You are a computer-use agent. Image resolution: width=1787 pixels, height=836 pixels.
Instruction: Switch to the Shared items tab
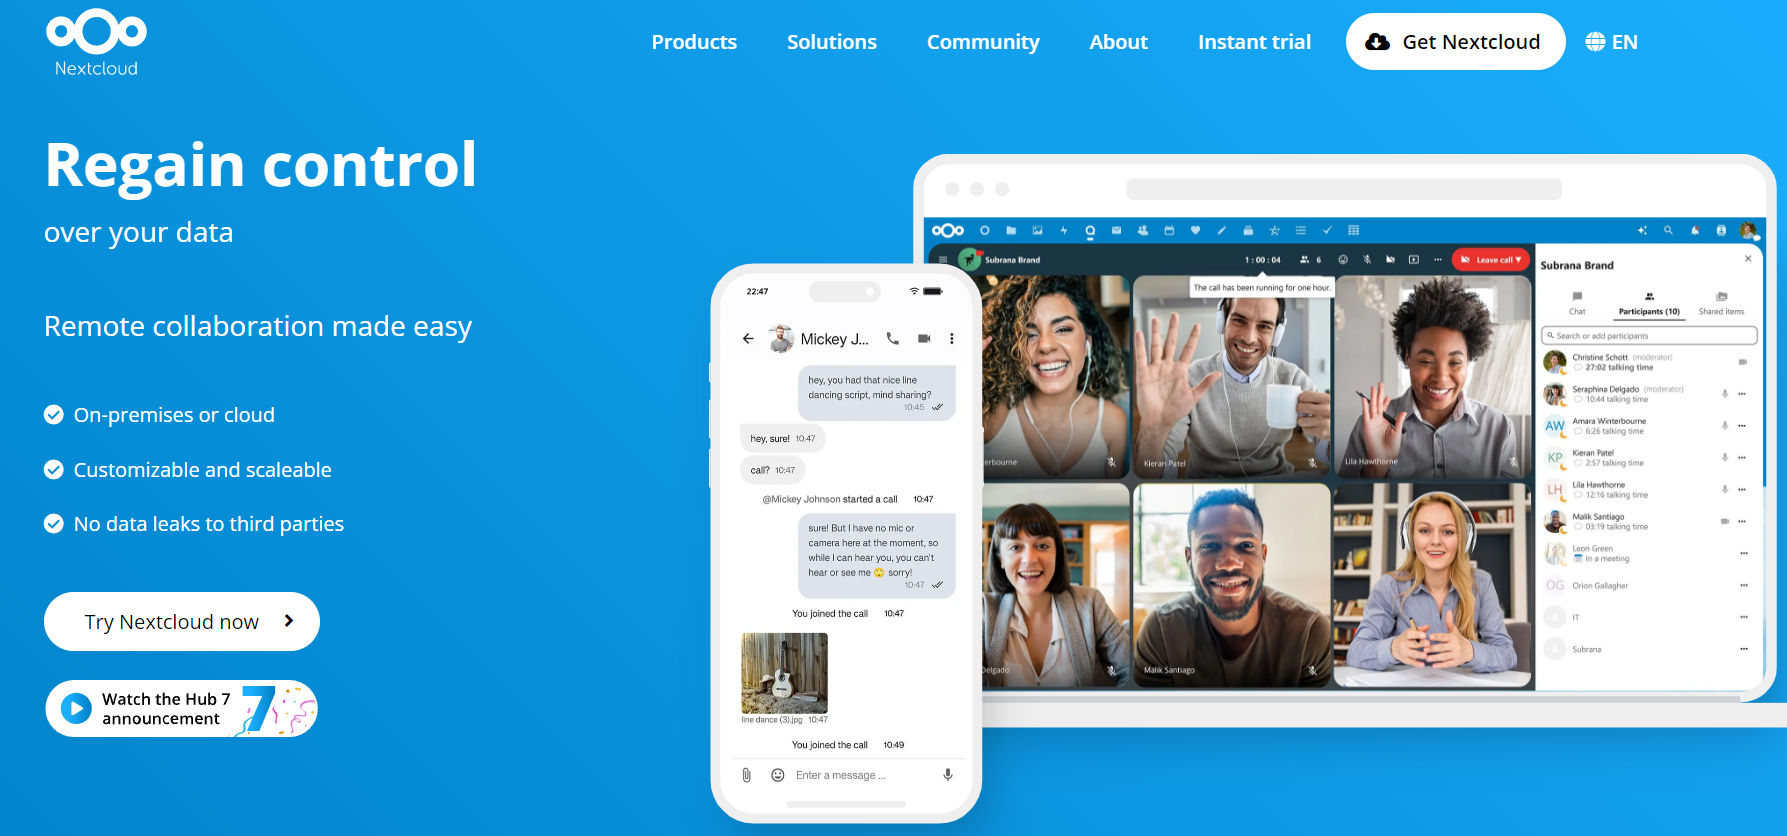pos(1721,304)
